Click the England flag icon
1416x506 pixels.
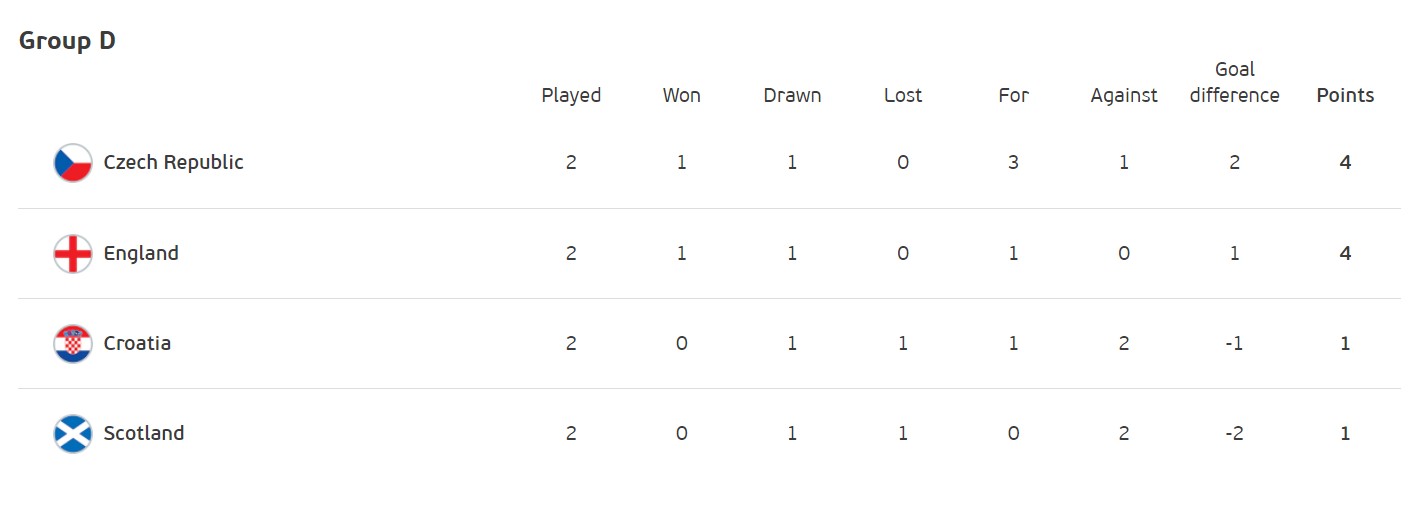pos(73,254)
